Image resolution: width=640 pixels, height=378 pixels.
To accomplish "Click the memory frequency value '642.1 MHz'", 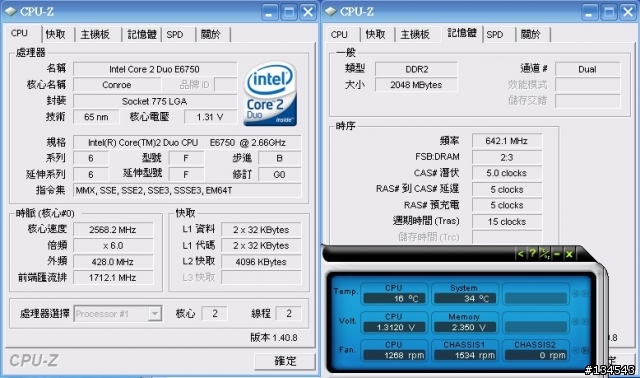I will [507, 141].
